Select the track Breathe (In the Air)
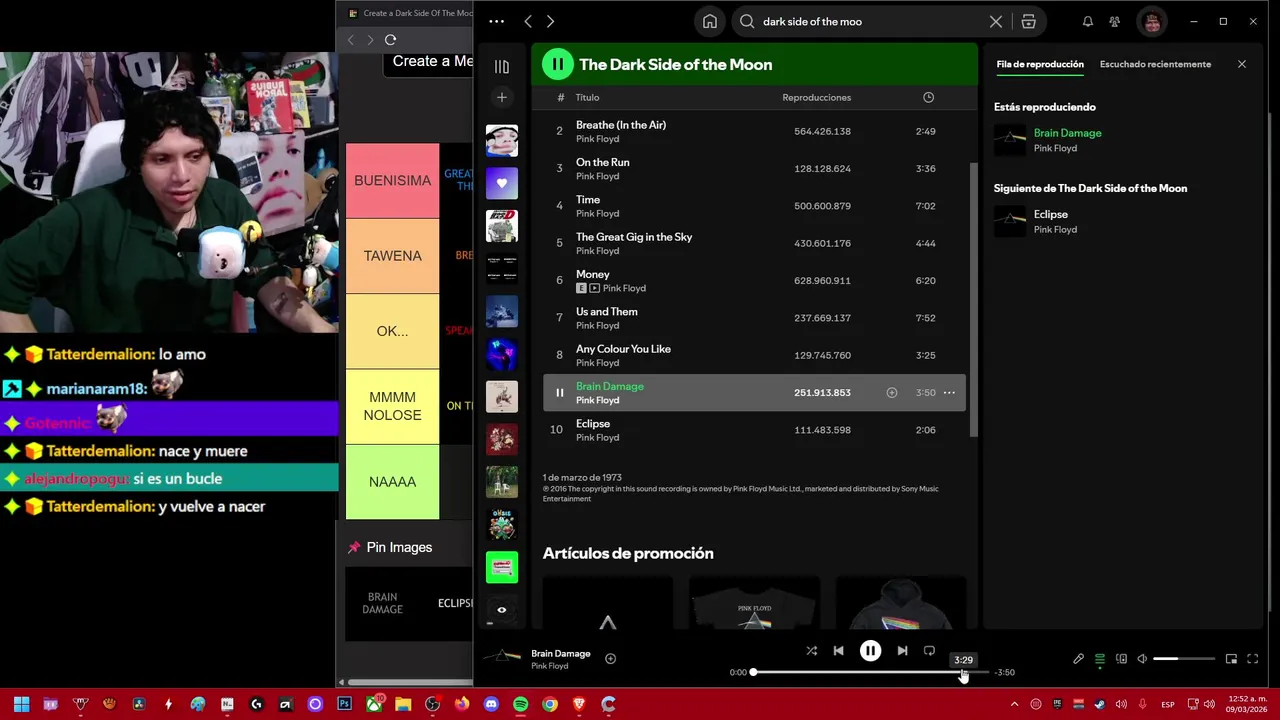1280x720 pixels. pos(755,131)
